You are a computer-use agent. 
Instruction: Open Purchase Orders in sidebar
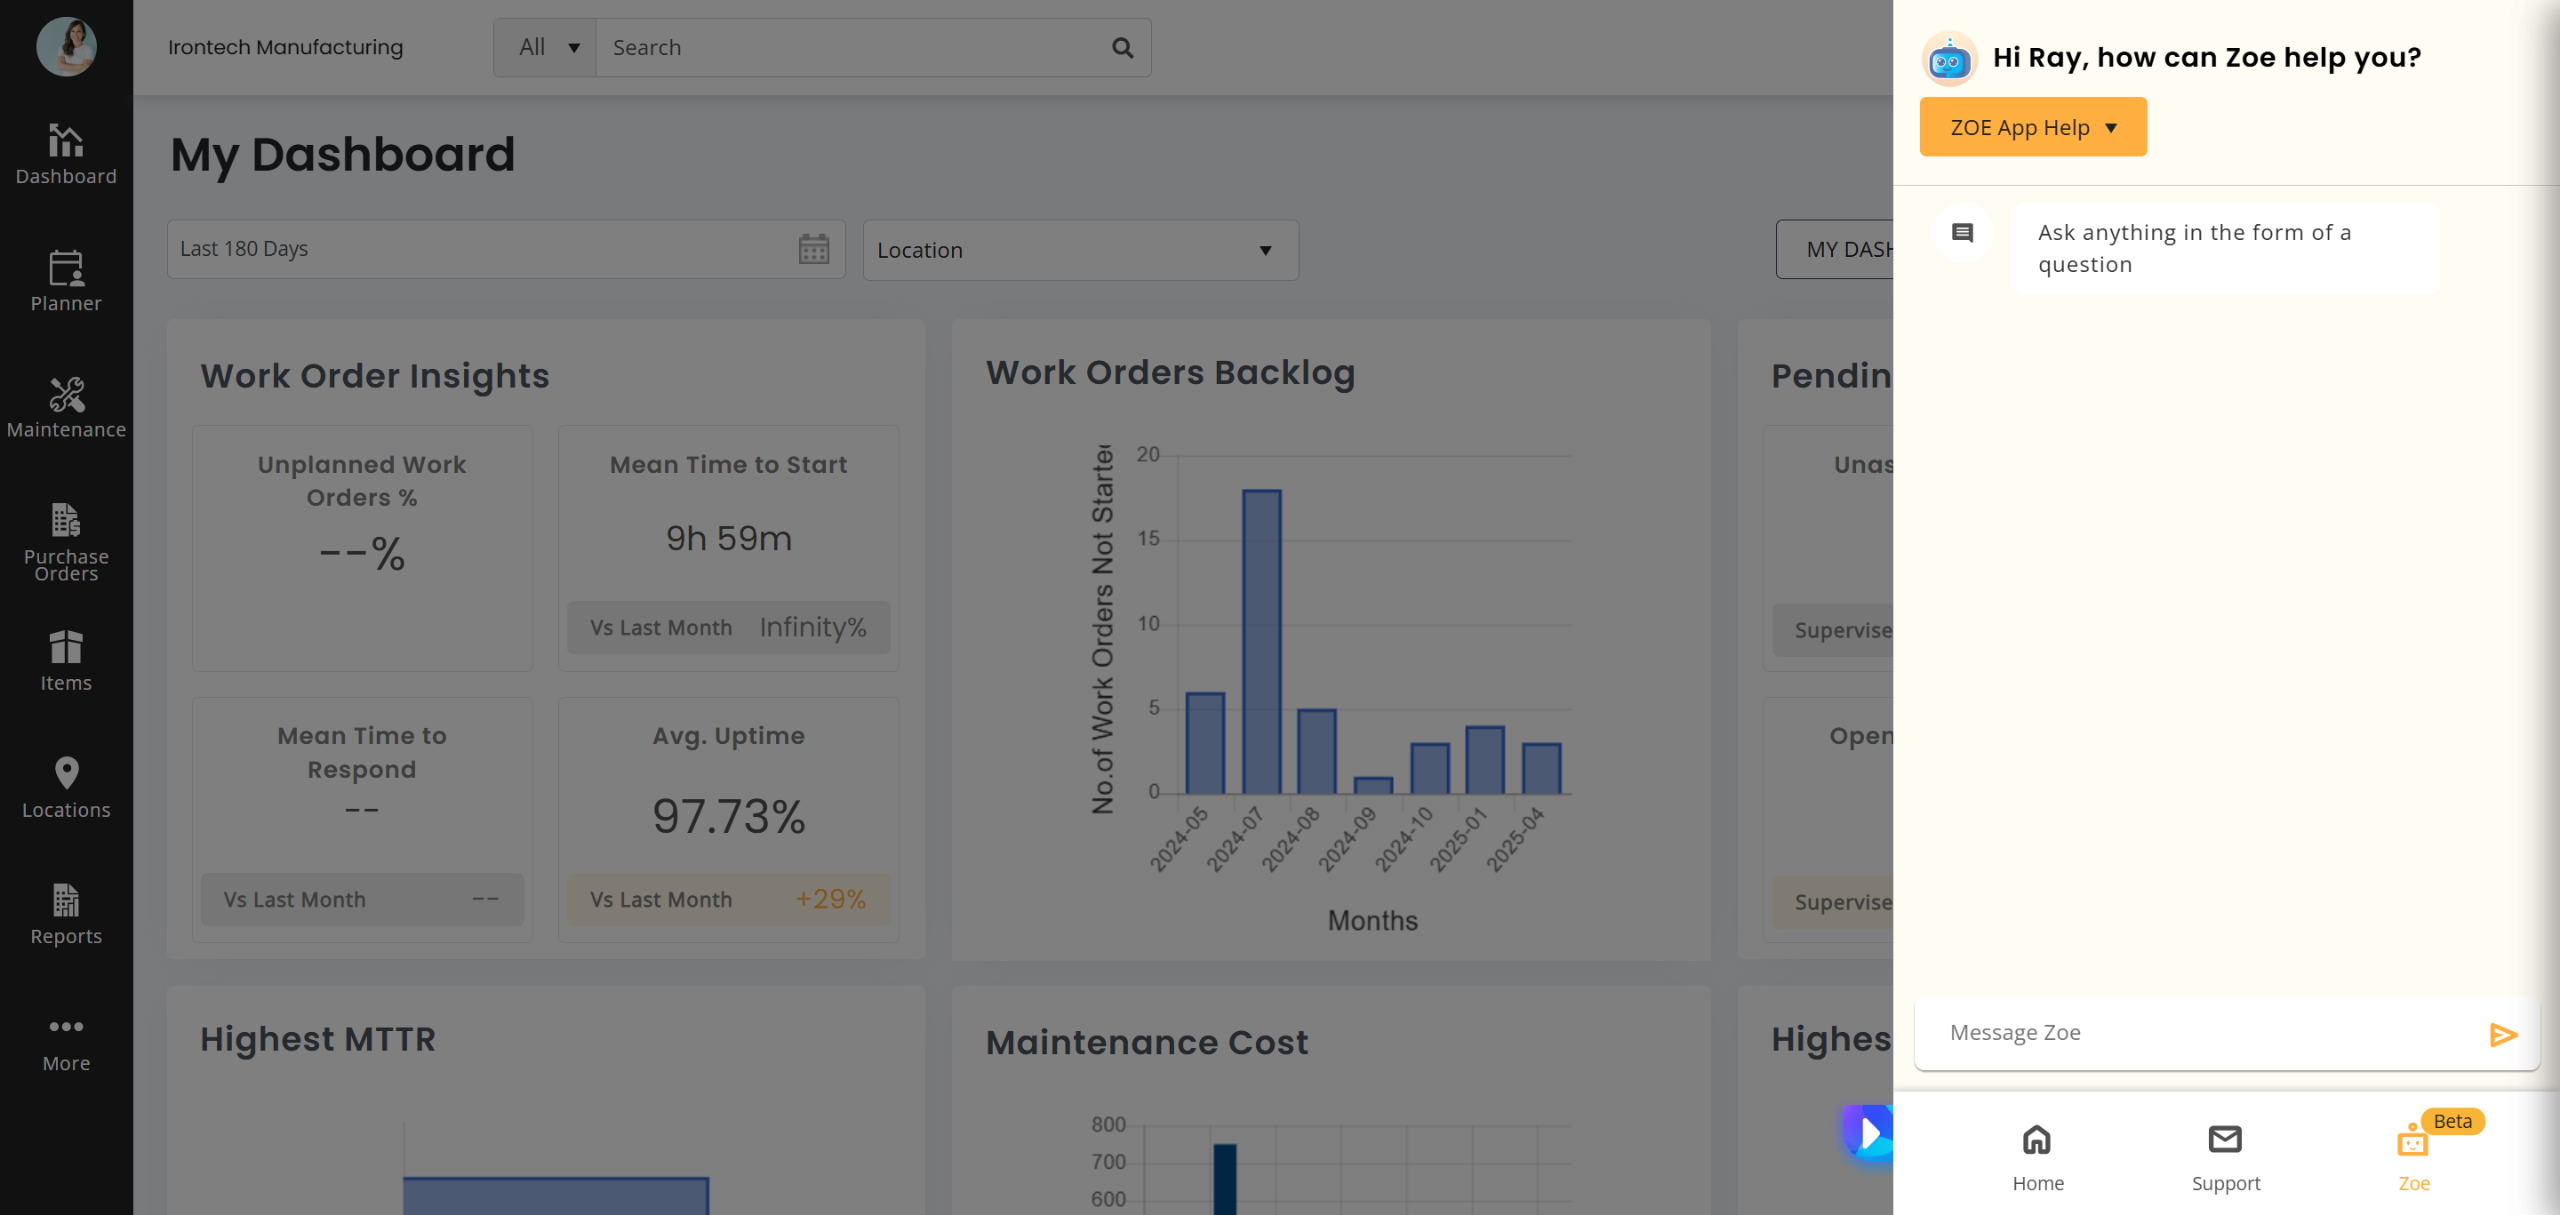pos(66,541)
